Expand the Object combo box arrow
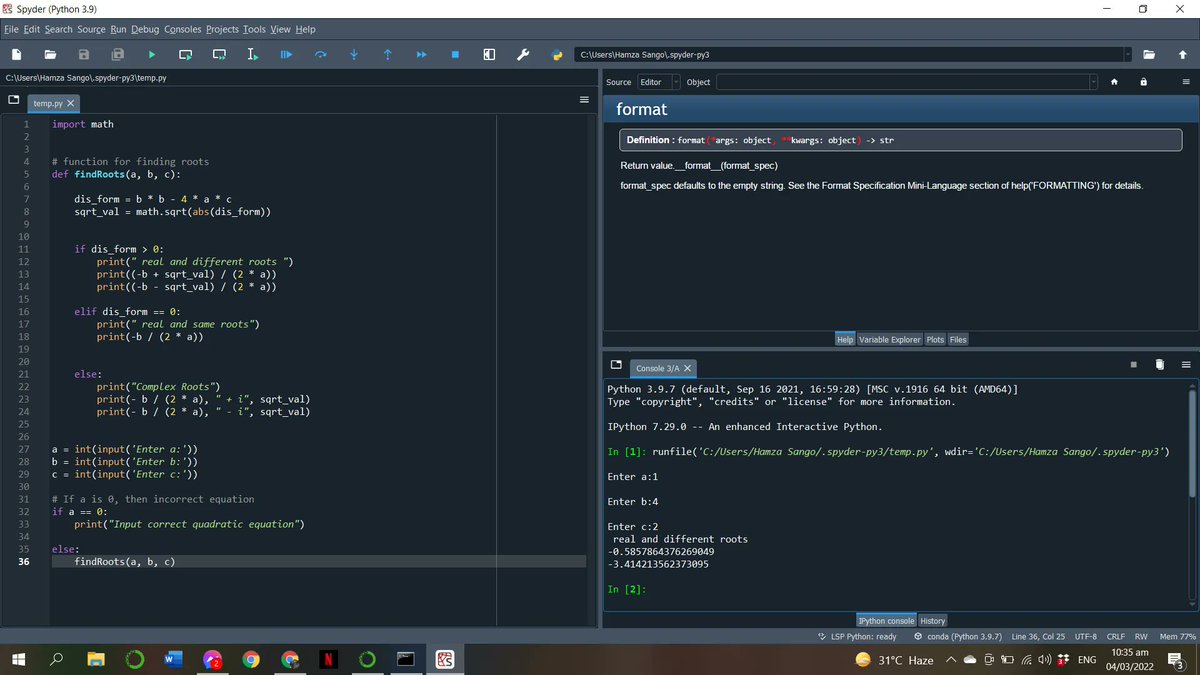 [1093, 82]
